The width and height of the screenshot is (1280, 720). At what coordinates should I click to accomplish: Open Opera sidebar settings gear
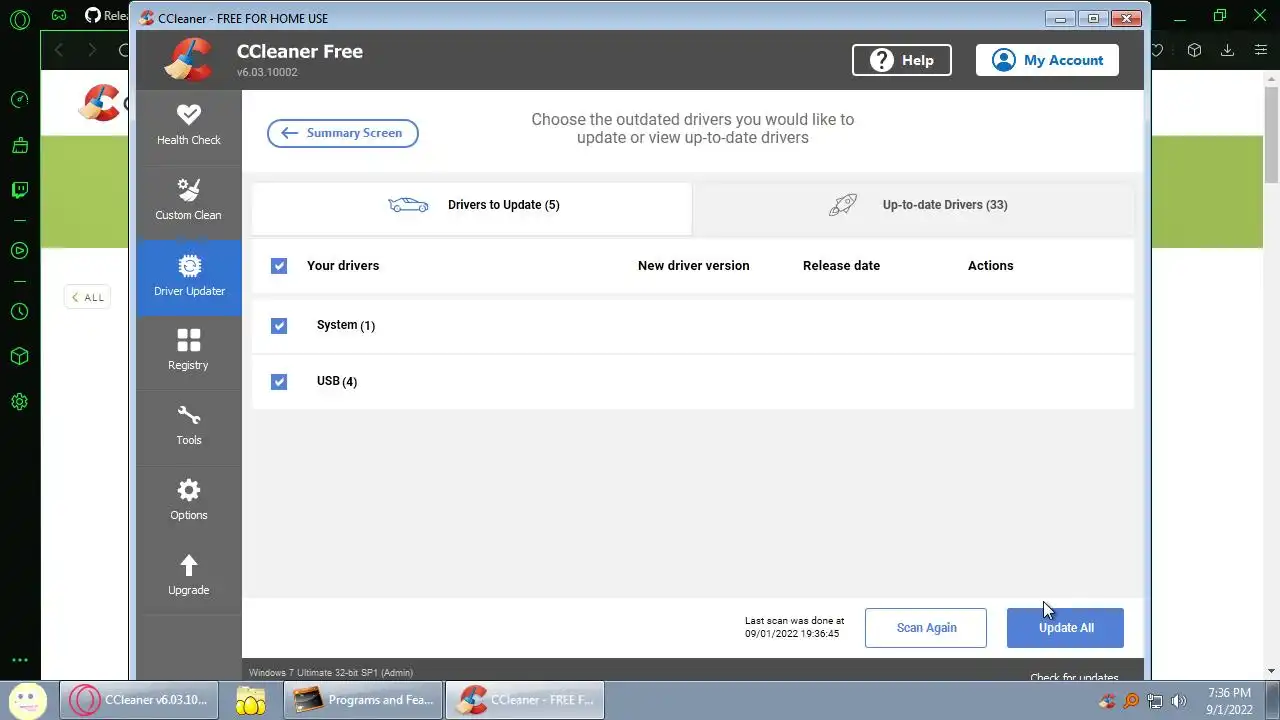click(x=19, y=402)
